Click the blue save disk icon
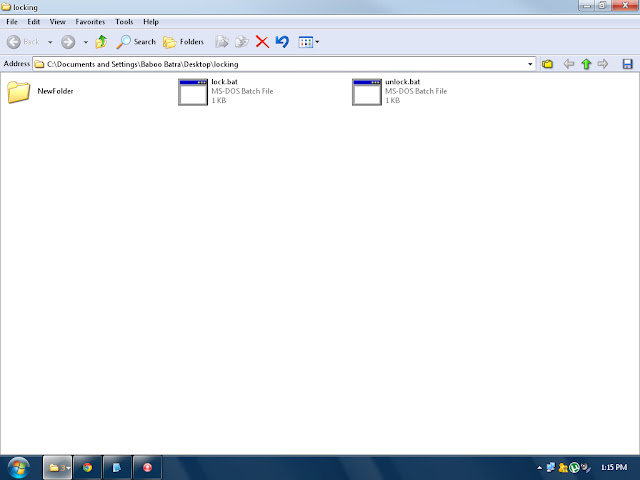Image resolution: width=640 pixels, height=480 pixels. coord(627,64)
